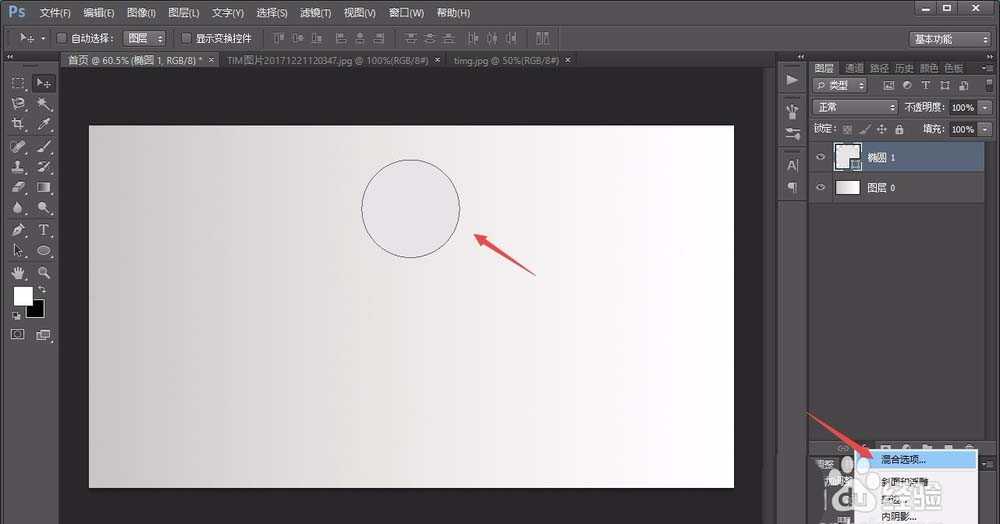Select the Gradient tool
The image size is (1000, 524).
(x=43, y=187)
